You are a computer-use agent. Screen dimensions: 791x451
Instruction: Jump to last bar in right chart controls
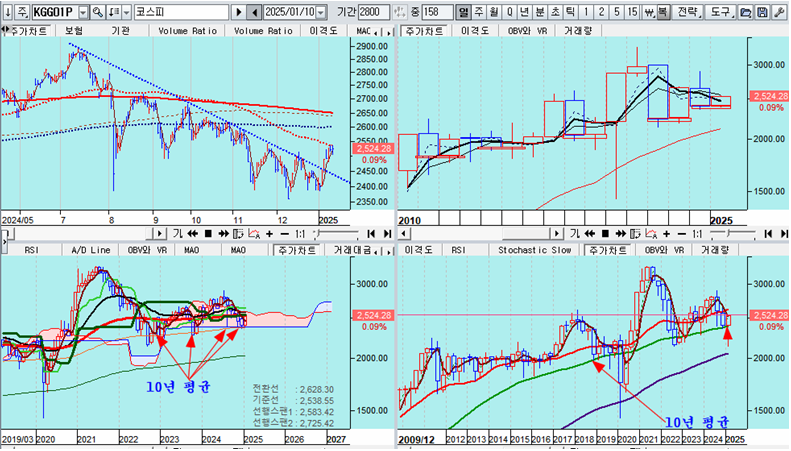click(x=784, y=234)
